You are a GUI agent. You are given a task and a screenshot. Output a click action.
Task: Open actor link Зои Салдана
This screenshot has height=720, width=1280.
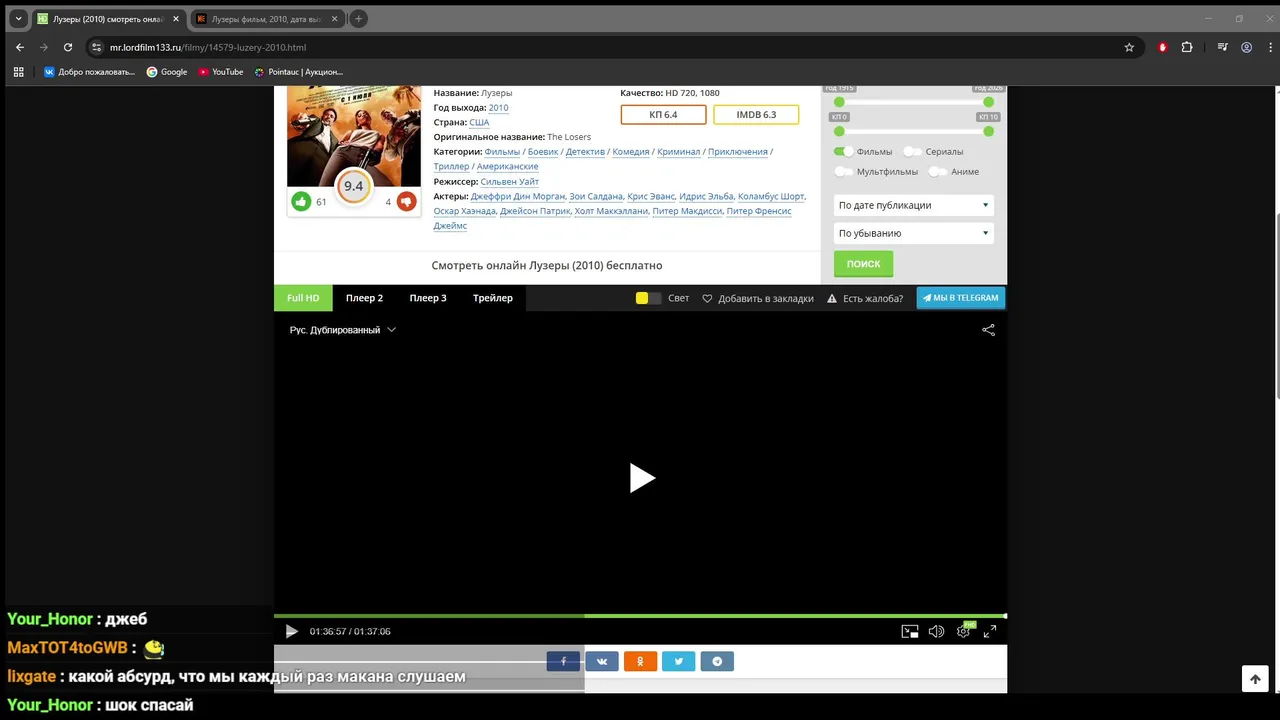click(596, 197)
